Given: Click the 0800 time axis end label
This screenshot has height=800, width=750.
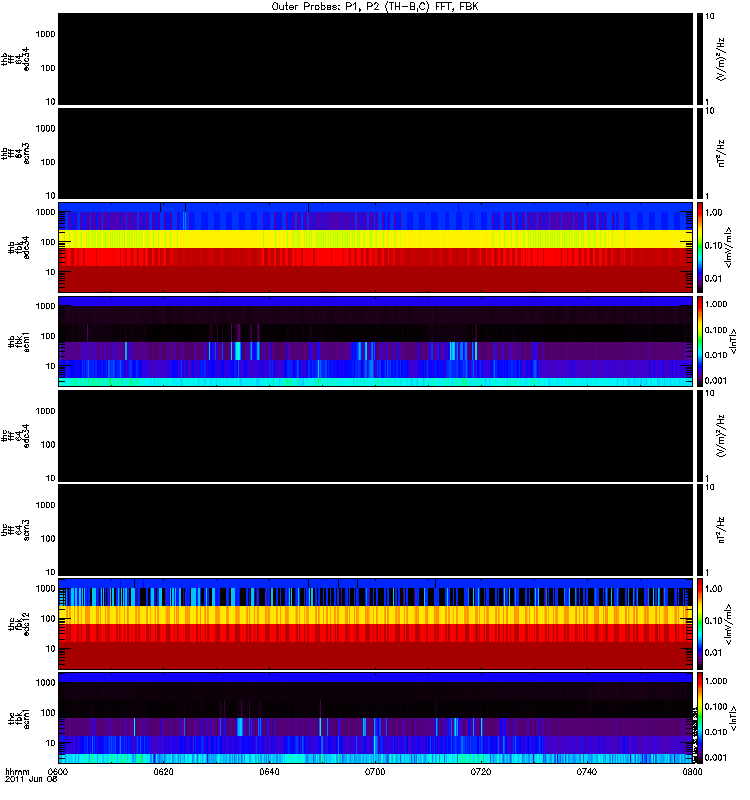Looking at the screenshot, I should (x=692, y=773).
